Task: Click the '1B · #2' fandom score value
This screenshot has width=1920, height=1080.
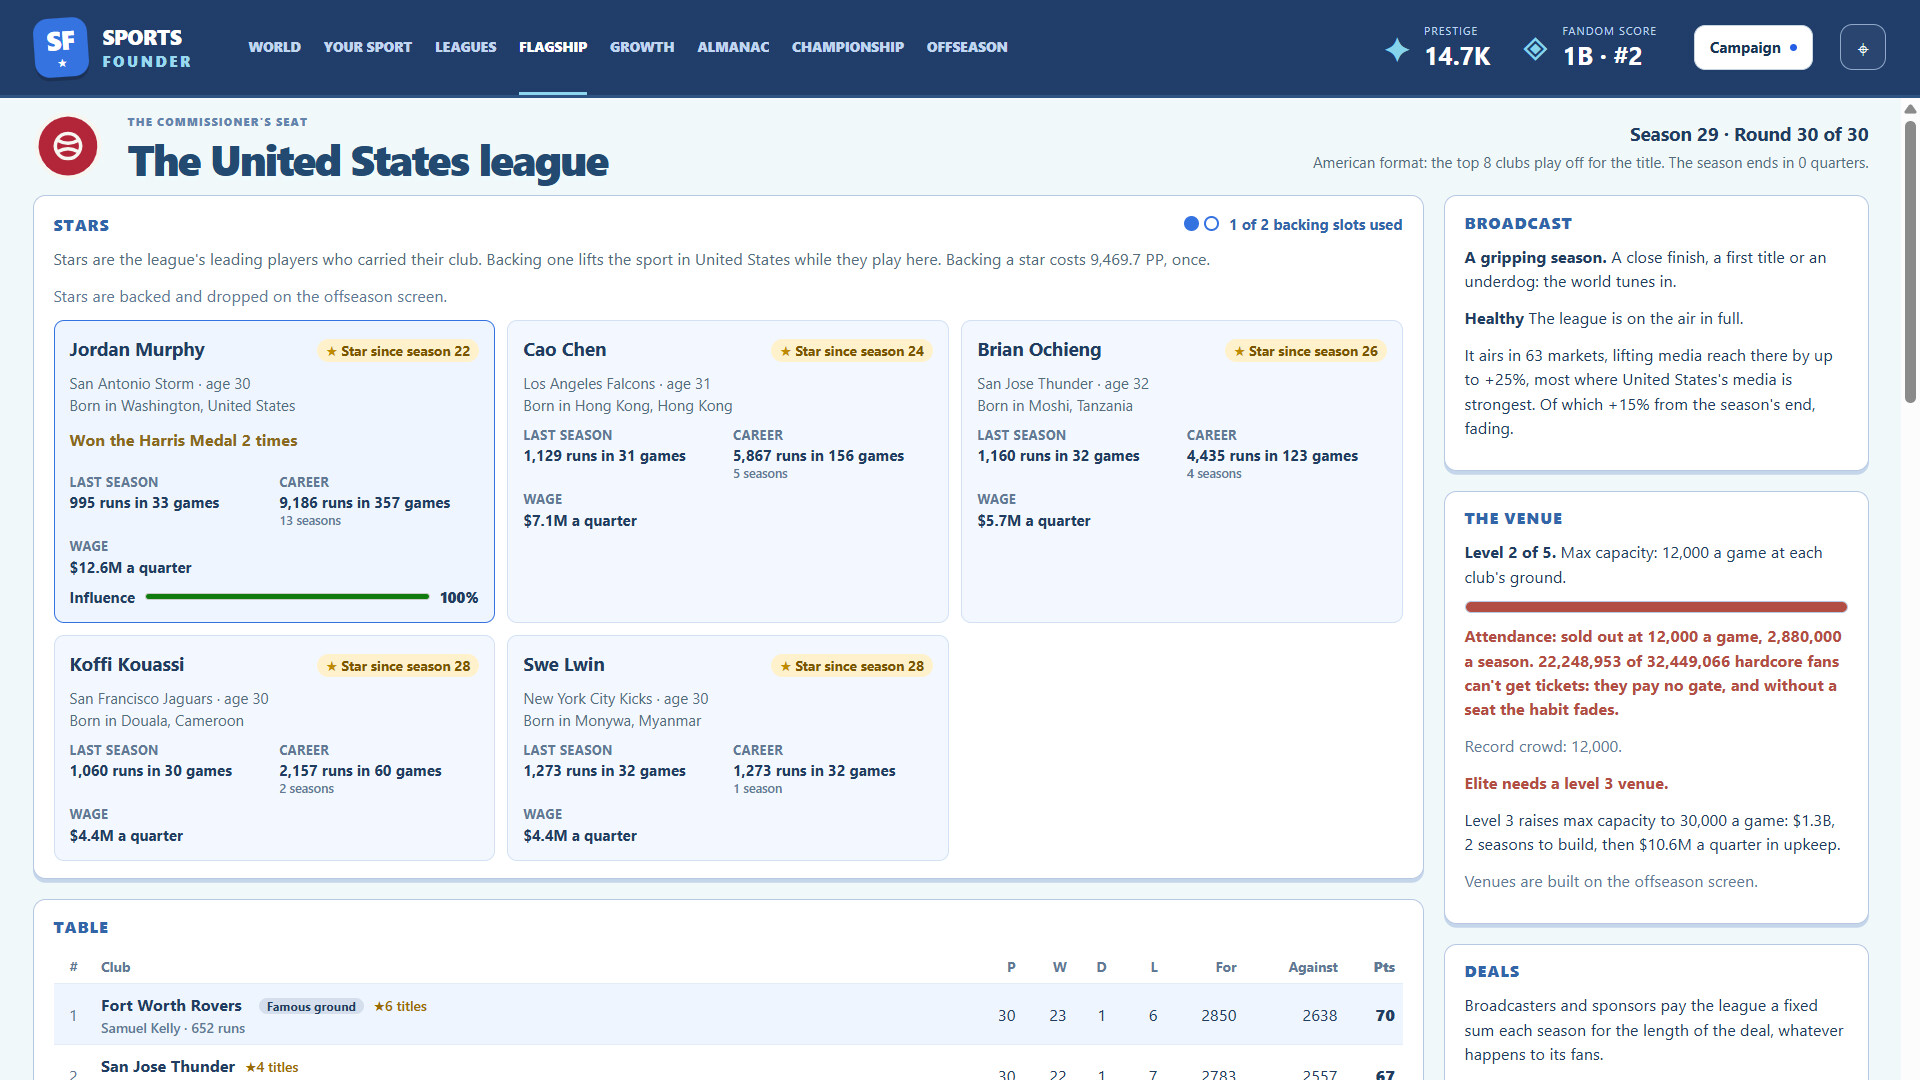Action: [1602, 56]
